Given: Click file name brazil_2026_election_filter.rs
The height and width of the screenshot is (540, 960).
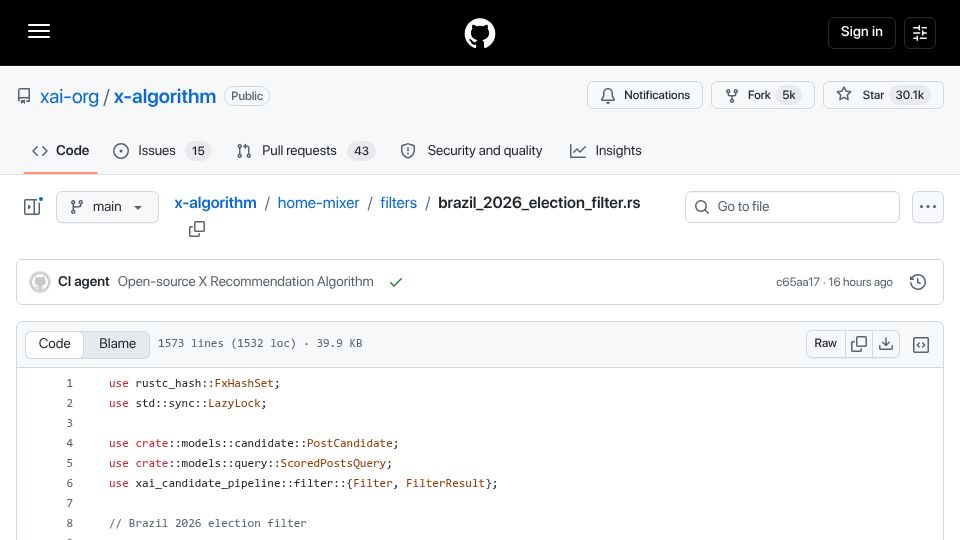Looking at the screenshot, I should point(539,203).
